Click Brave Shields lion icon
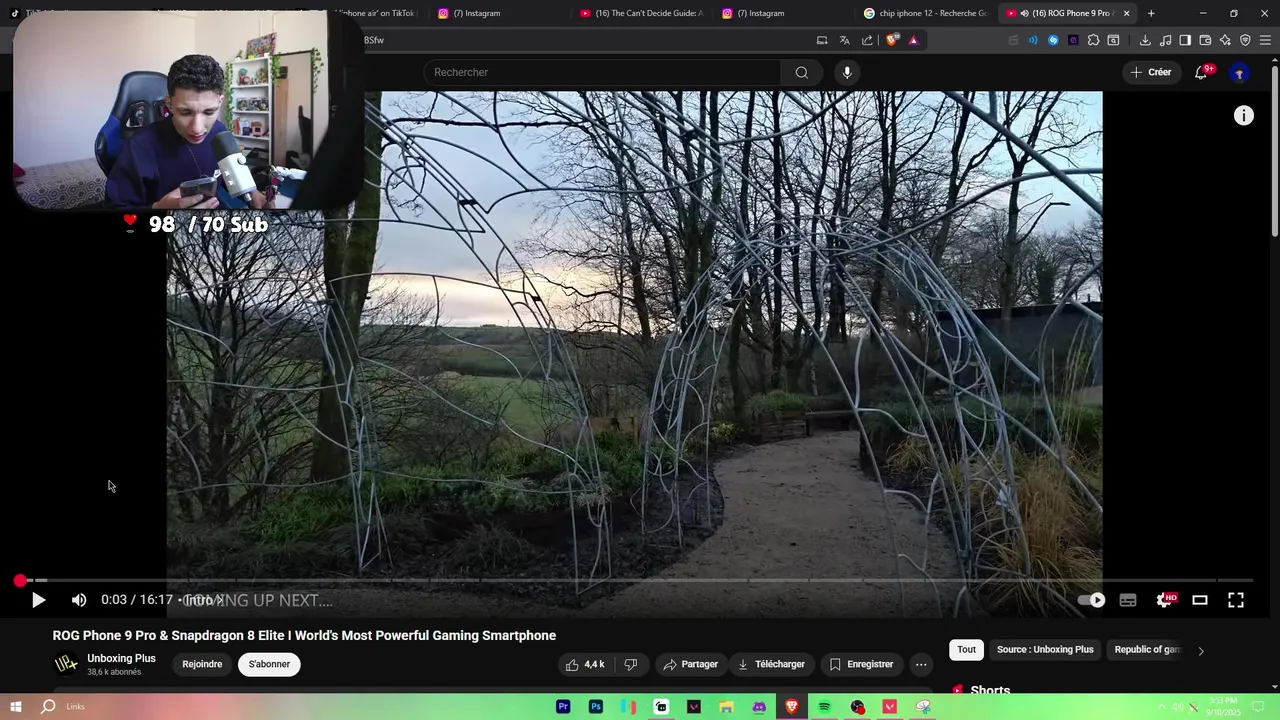Image resolution: width=1280 pixels, height=720 pixels. (892, 40)
